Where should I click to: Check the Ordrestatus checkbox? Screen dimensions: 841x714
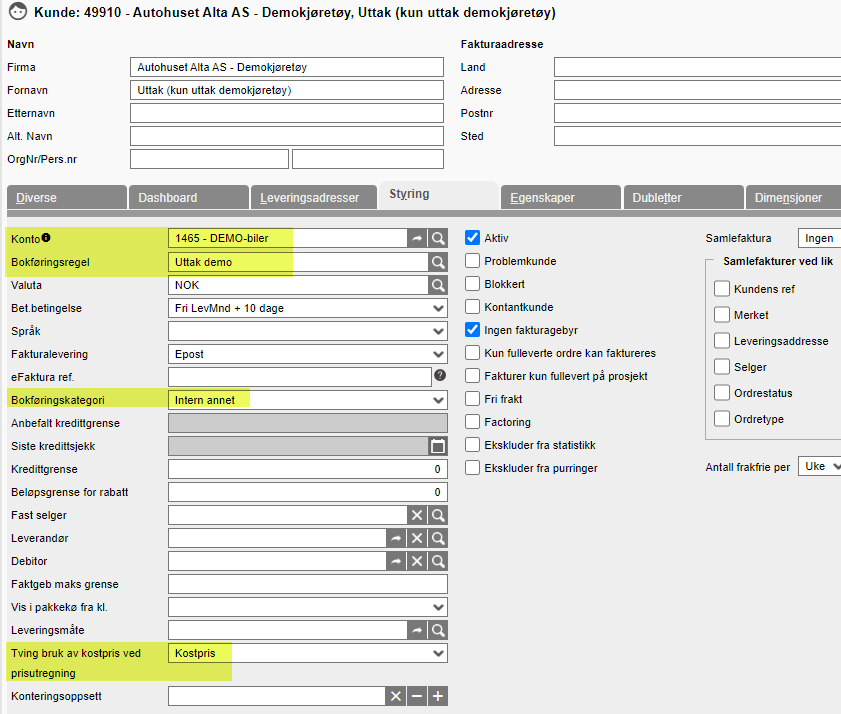[x=722, y=393]
